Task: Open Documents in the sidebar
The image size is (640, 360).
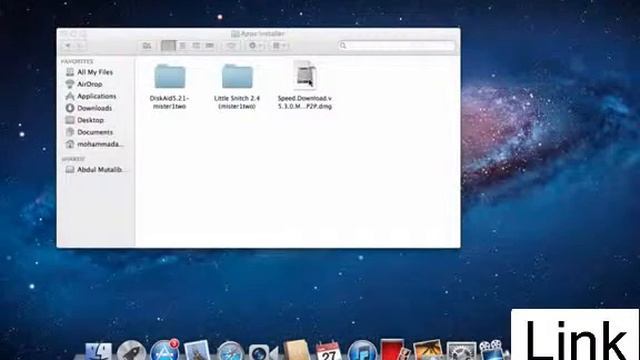Action: coord(95,132)
